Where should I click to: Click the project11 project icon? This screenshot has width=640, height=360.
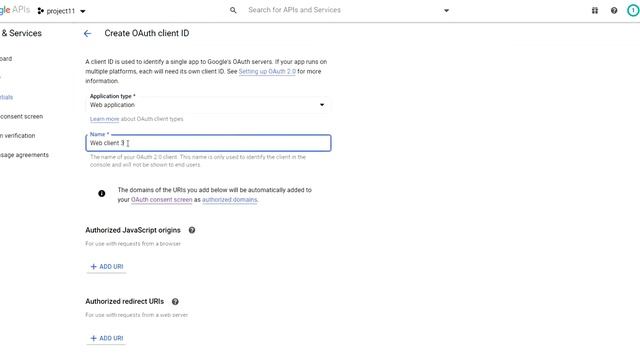(x=40, y=11)
